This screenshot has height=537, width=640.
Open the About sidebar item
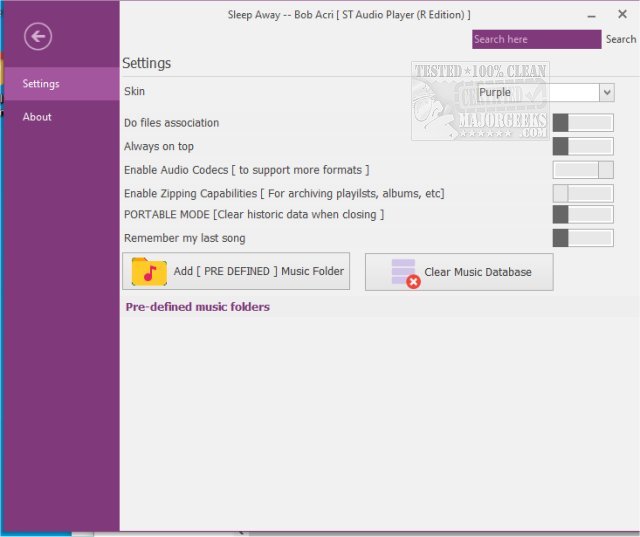point(60,117)
